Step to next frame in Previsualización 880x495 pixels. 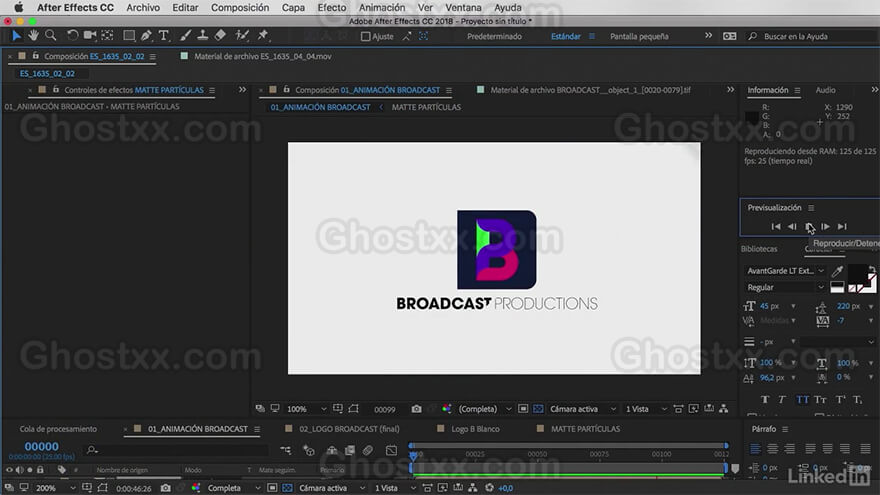(825, 226)
